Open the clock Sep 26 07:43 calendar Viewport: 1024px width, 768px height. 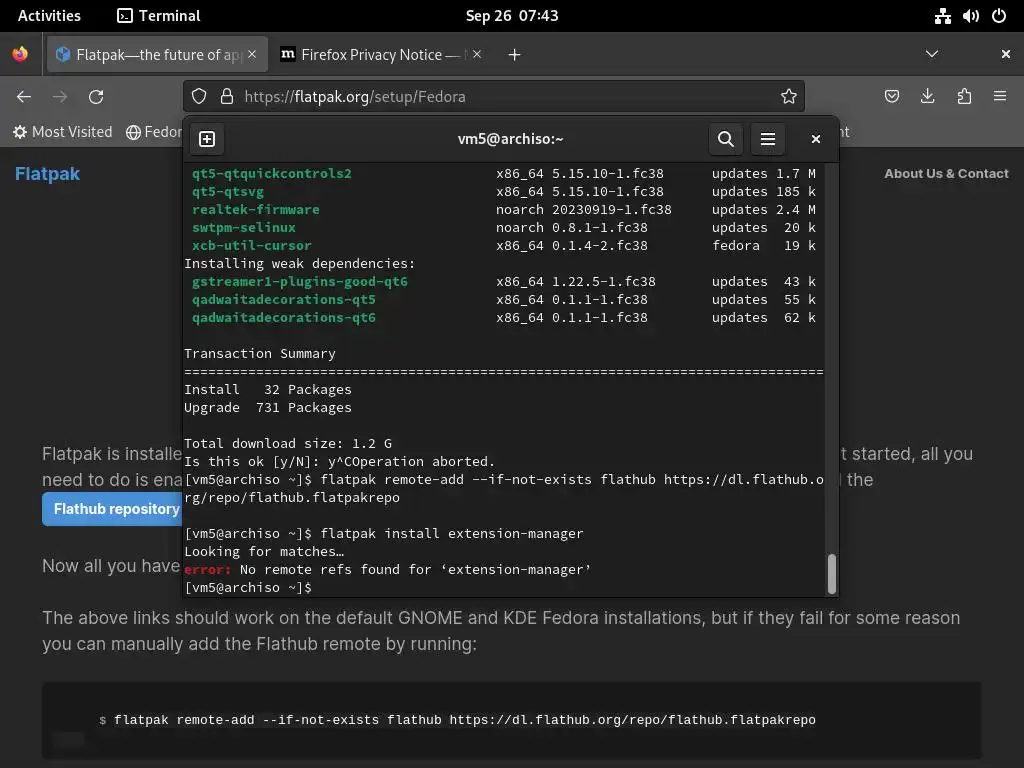tap(512, 16)
